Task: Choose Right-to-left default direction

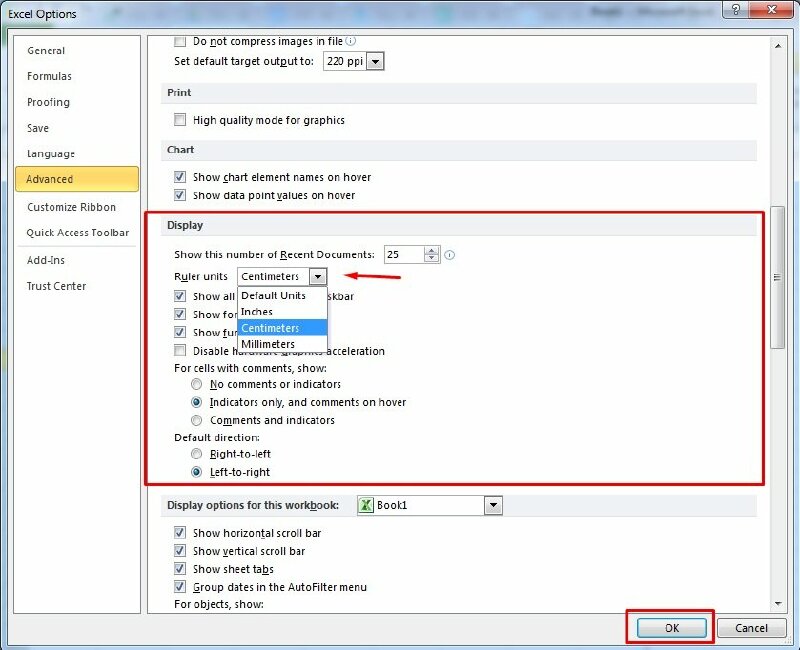Action: tap(197, 454)
